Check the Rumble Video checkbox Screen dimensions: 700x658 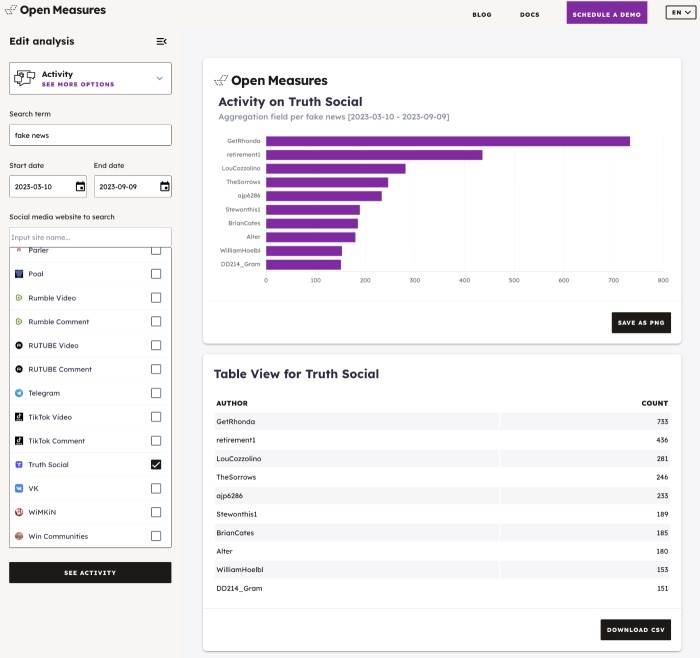pyautogui.click(x=156, y=298)
